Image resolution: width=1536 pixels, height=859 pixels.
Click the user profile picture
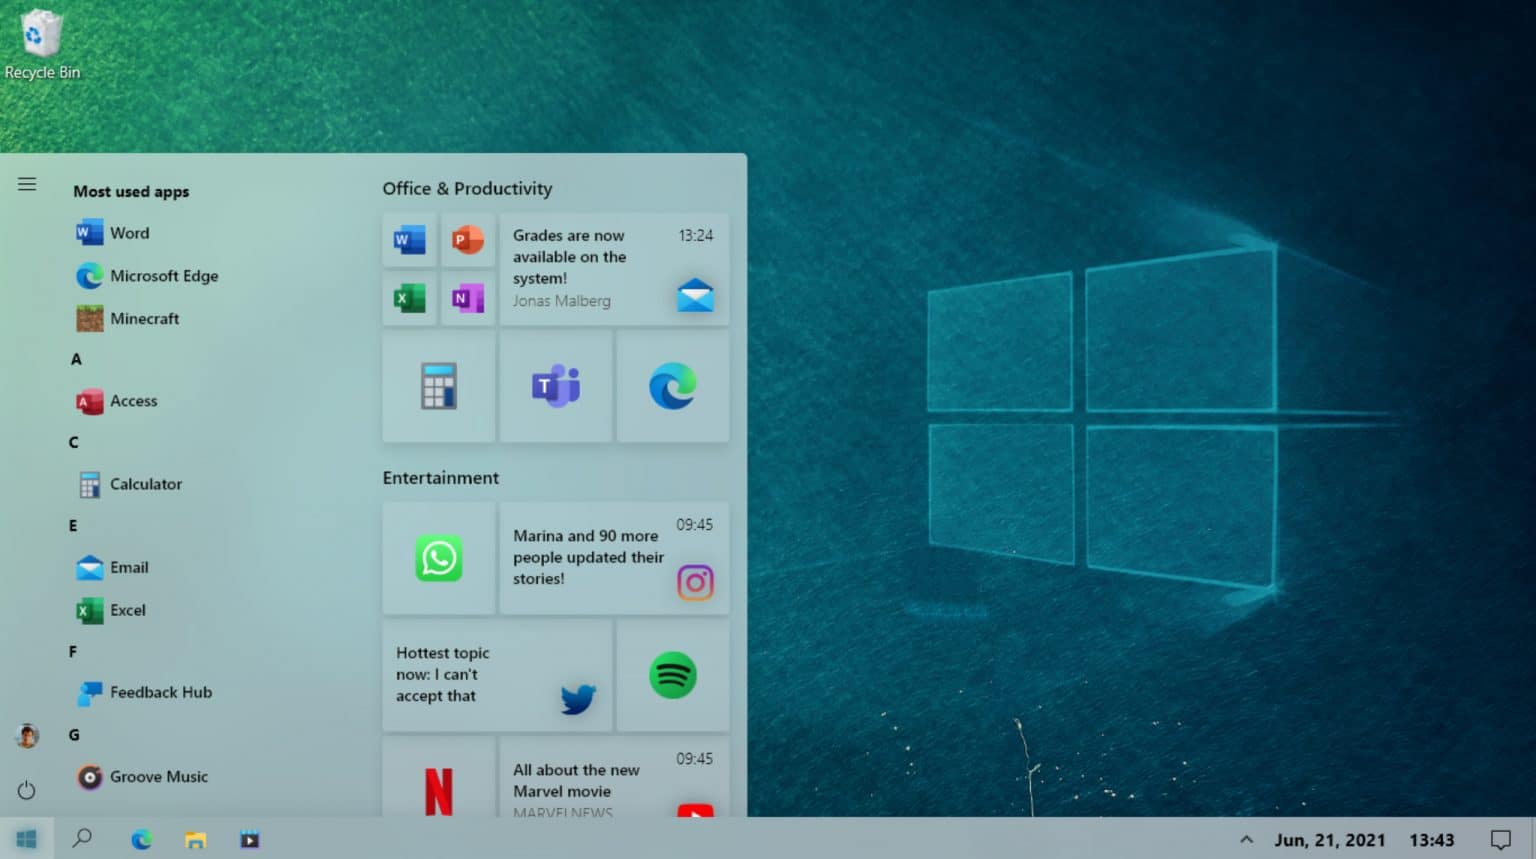[x=26, y=735]
